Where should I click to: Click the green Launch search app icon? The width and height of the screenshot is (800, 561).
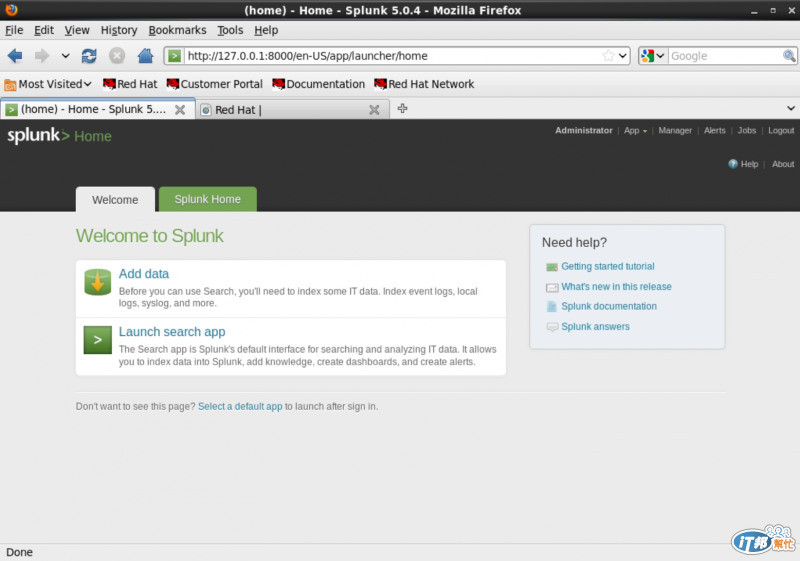tap(98, 340)
